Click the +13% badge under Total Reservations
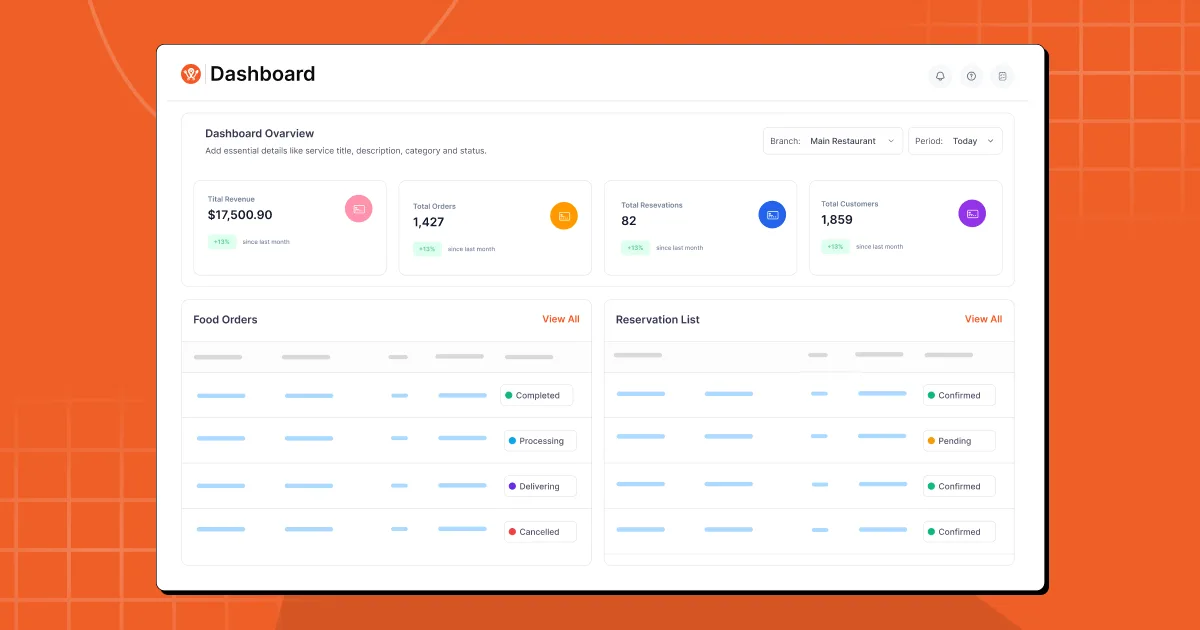Viewport: 1200px width, 630px height. 635,247
